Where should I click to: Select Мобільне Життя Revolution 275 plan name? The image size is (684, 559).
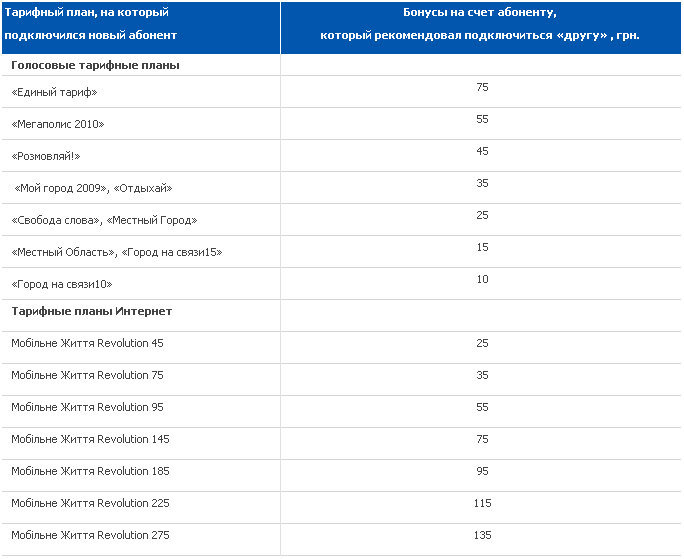click(x=90, y=535)
